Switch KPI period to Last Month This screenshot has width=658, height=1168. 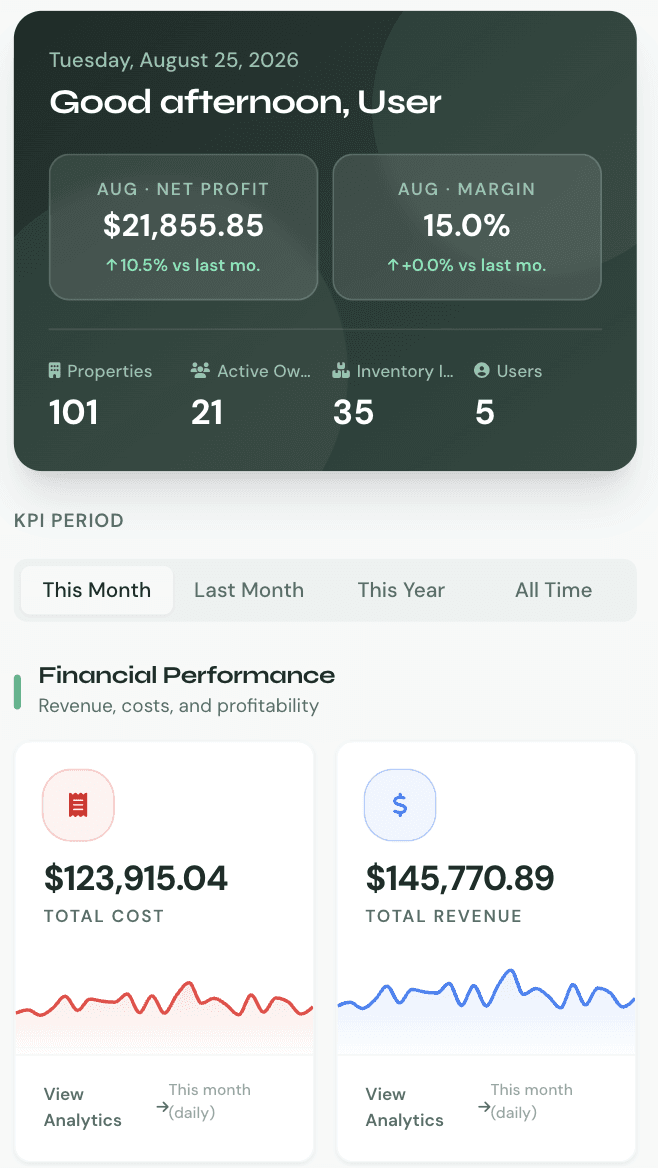[x=249, y=590]
